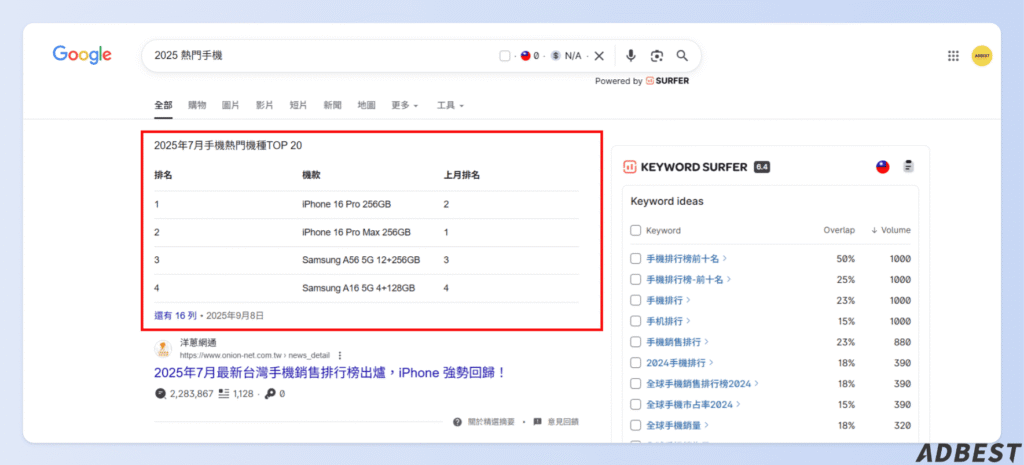Switch to the 短片 tab
The image size is (1024, 465).
pyautogui.click(x=298, y=105)
